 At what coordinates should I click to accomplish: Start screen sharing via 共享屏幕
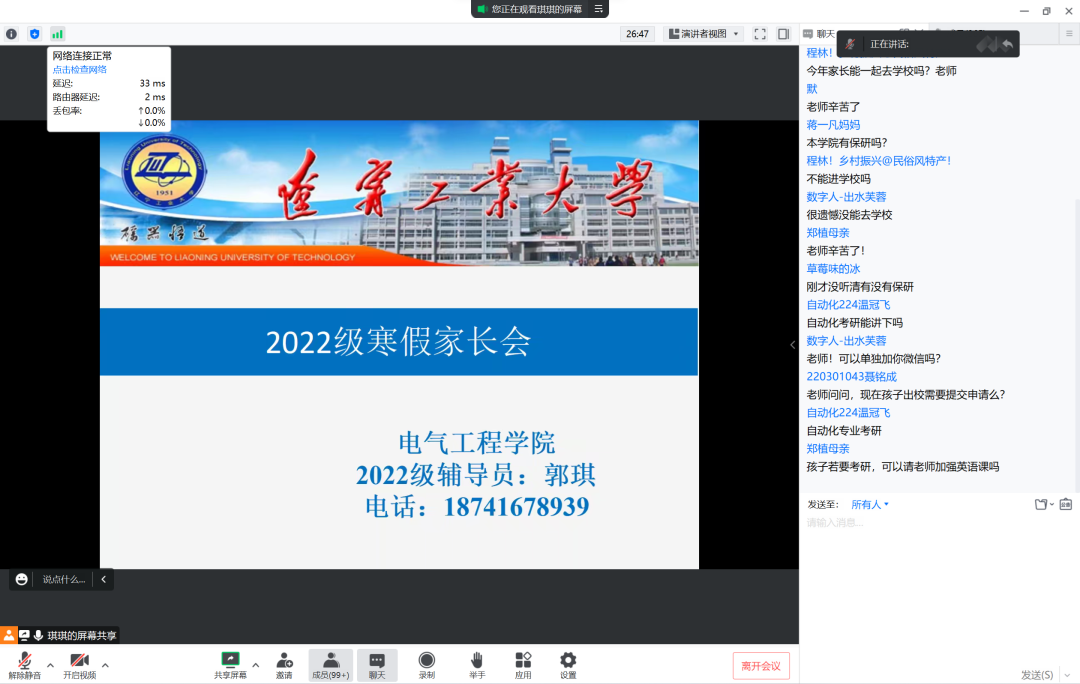tap(230, 665)
